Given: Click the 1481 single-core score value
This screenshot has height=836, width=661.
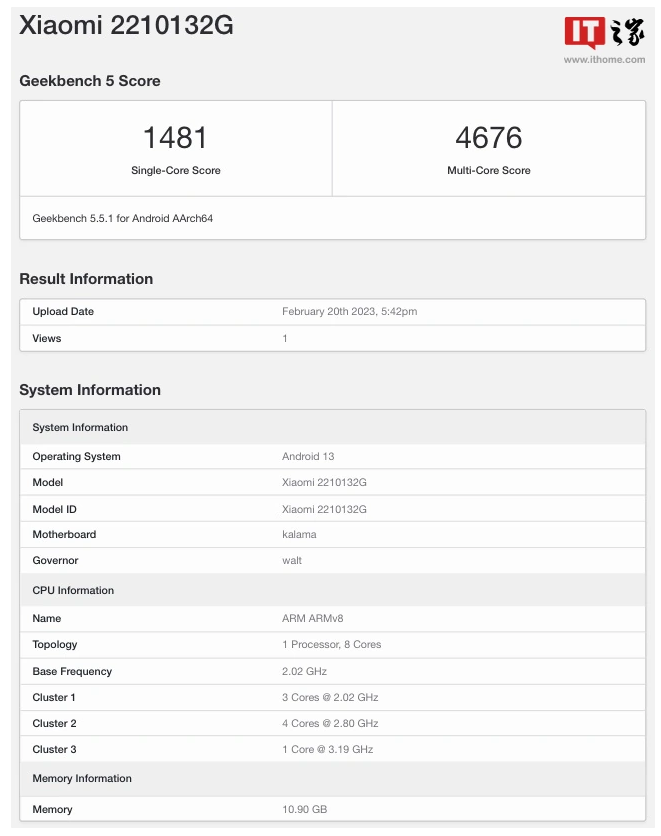Looking at the screenshot, I should 175,138.
